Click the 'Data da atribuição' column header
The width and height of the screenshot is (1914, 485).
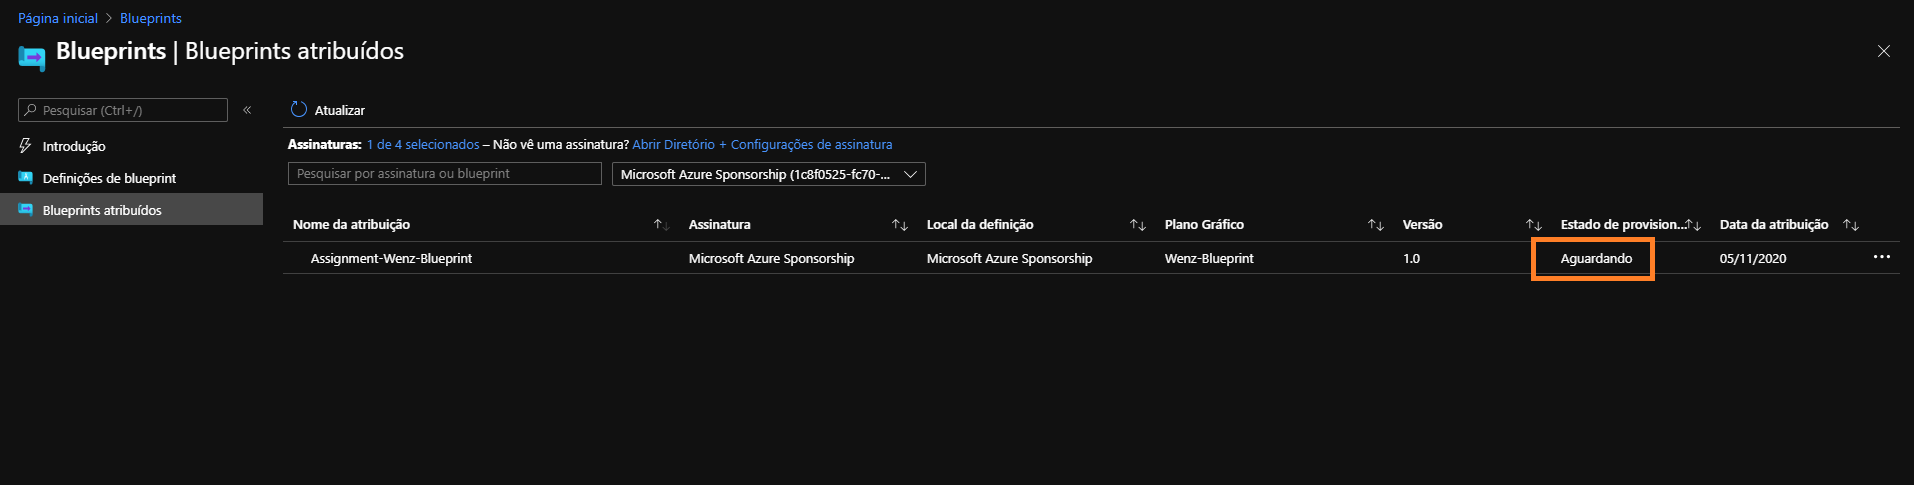[1774, 225]
